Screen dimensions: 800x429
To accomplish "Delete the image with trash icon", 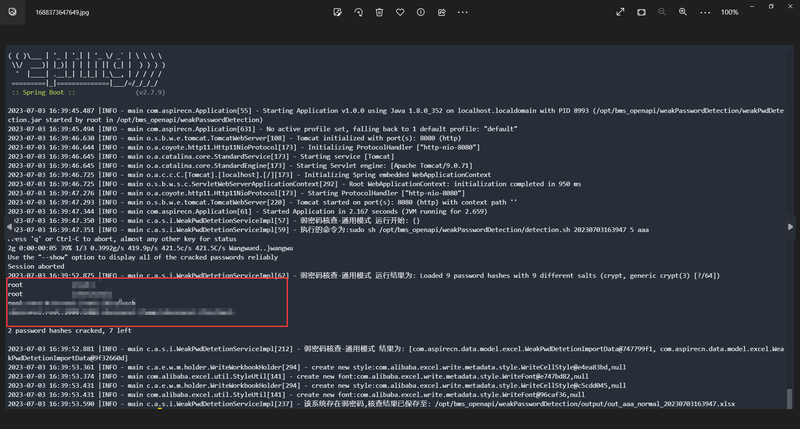I will pyautogui.click(x=379, y=12).
